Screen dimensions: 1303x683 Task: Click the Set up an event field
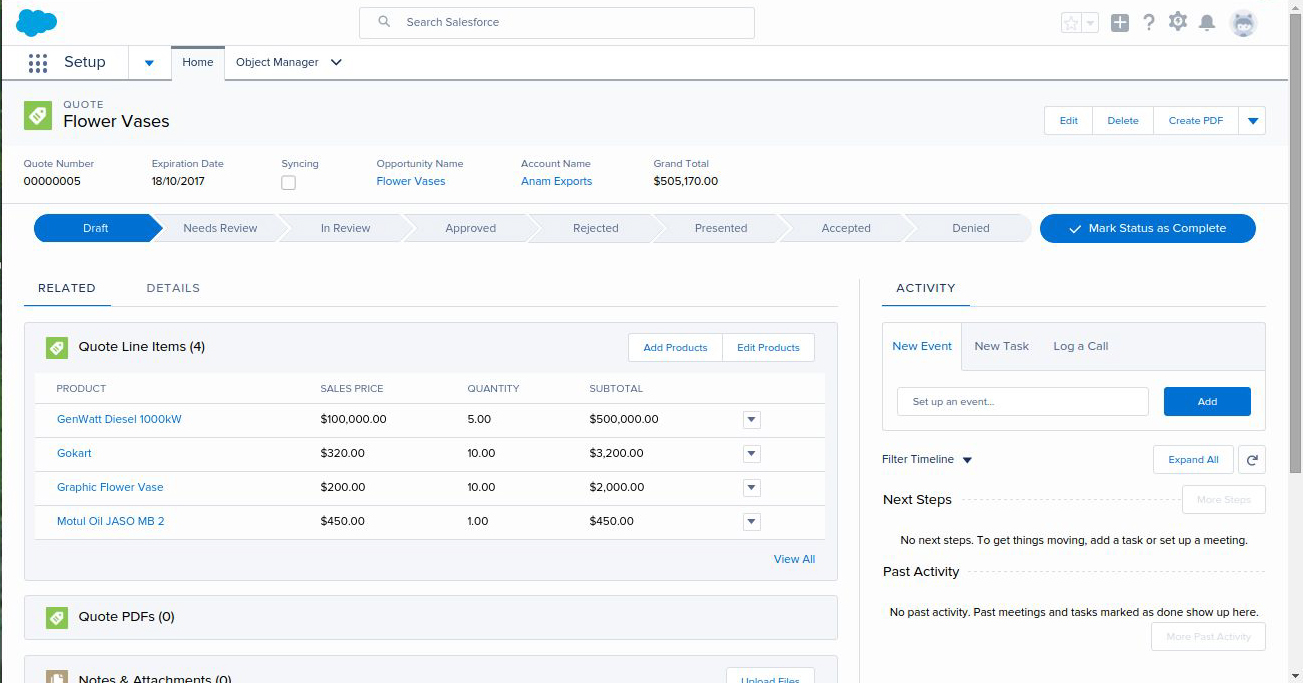(1023, 401)
